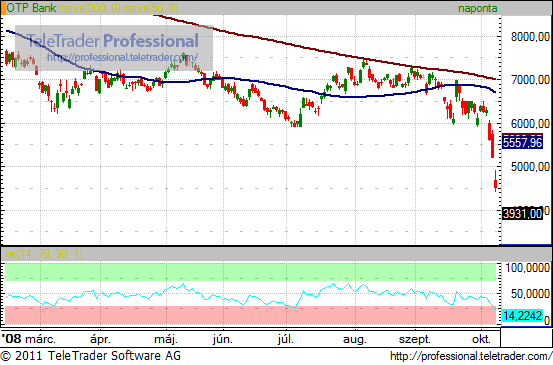553x365 pixels.
Task: Click the júl. date label
Action: (x=286, y=339)
